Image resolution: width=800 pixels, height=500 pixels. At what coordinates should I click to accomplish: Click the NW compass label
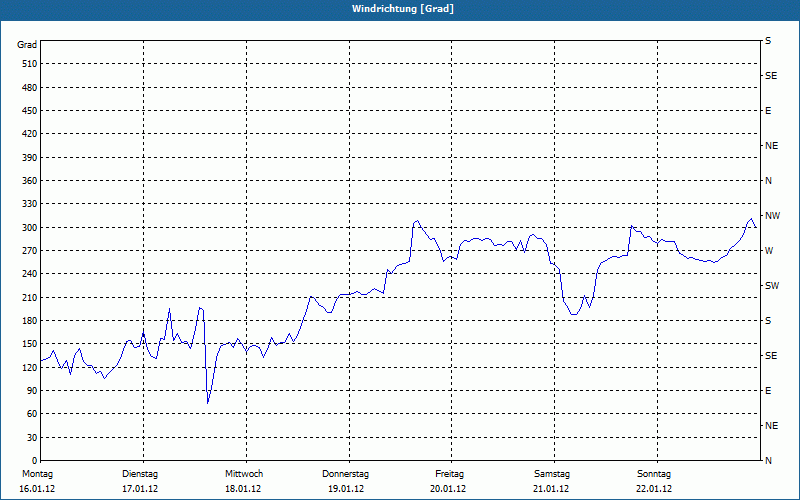pyautogui.click(x=772, y=216)
